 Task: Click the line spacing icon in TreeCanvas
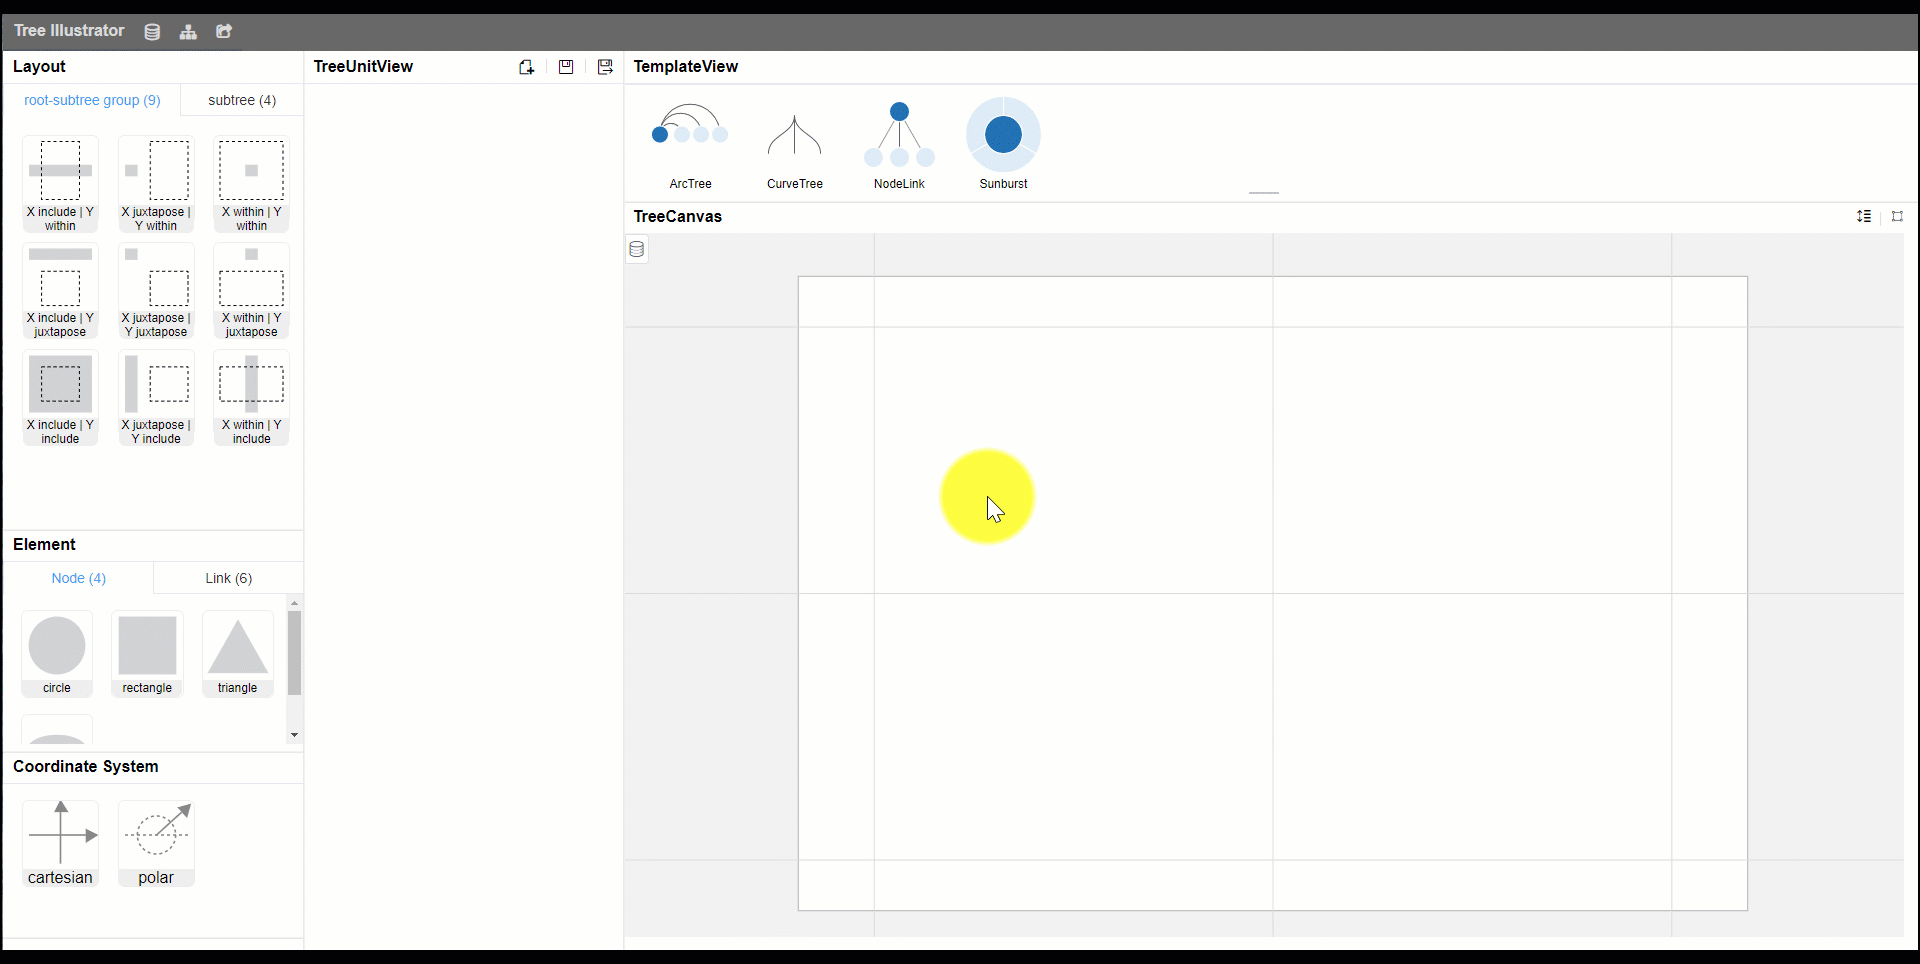(x=1864, y=216)
